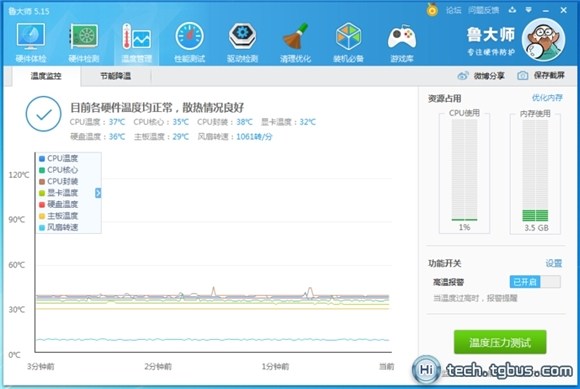Viewport: 580px width, 389px height.
Task: Open the 论坛 forum link
Action: 454,10
